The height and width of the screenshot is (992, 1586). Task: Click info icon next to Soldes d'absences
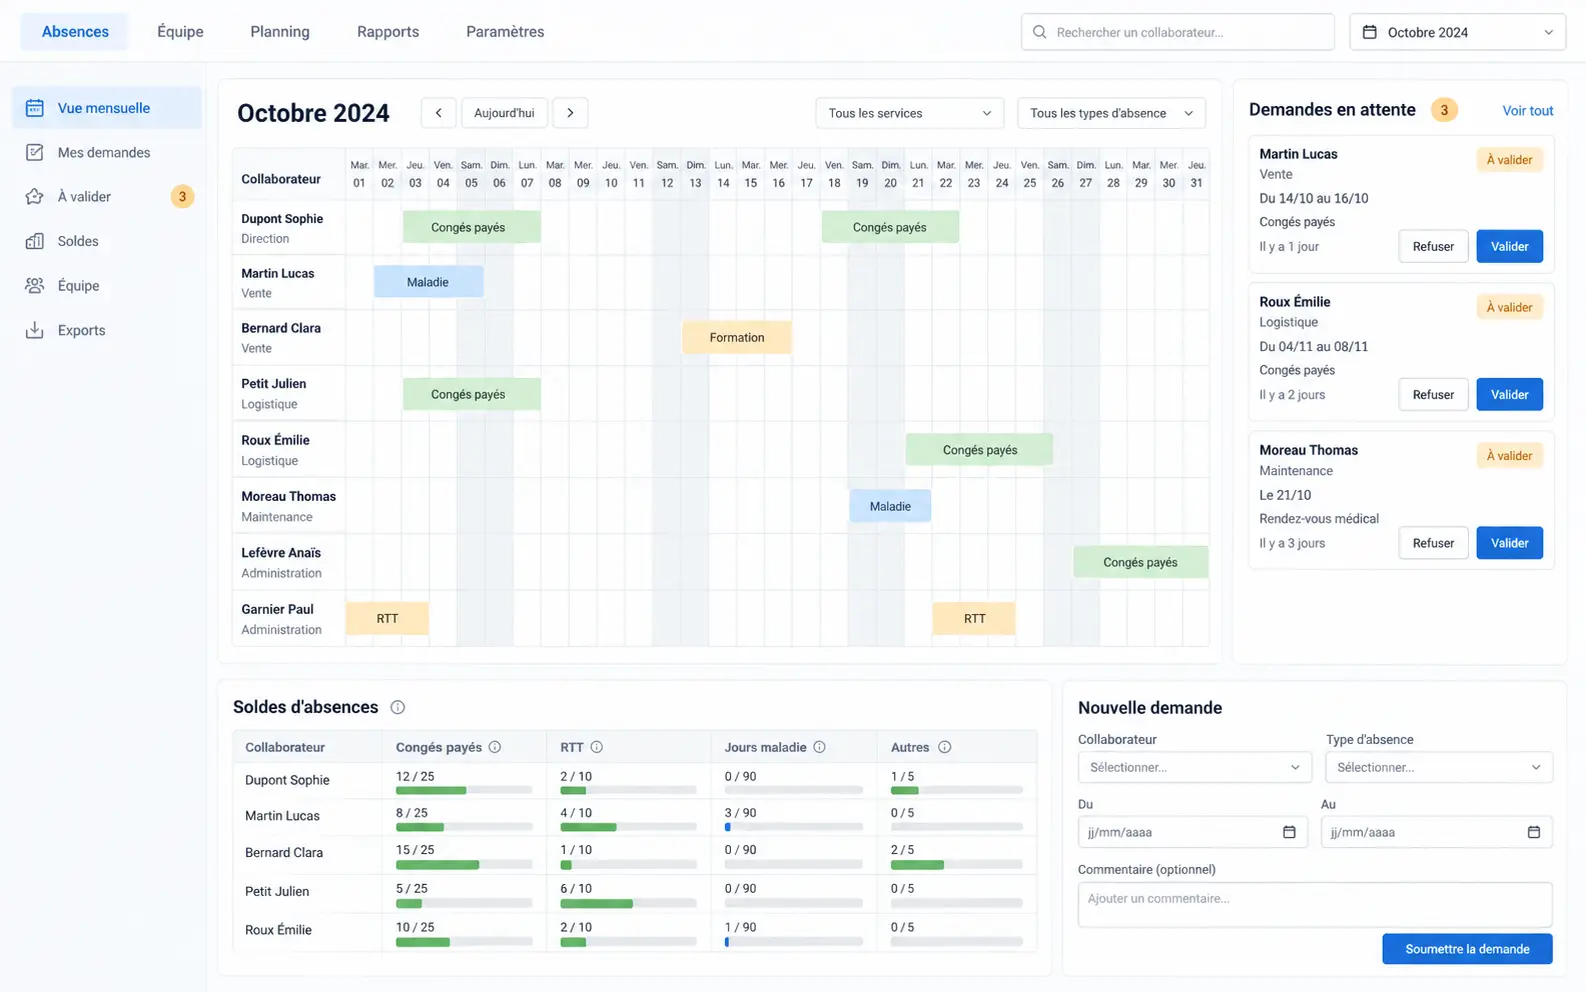398,708
